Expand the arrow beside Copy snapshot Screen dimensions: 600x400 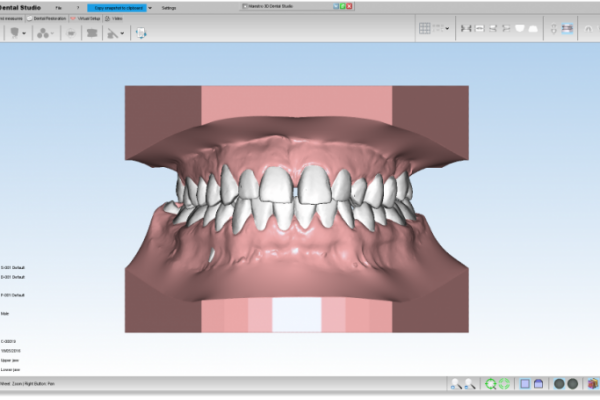(150, 7)
